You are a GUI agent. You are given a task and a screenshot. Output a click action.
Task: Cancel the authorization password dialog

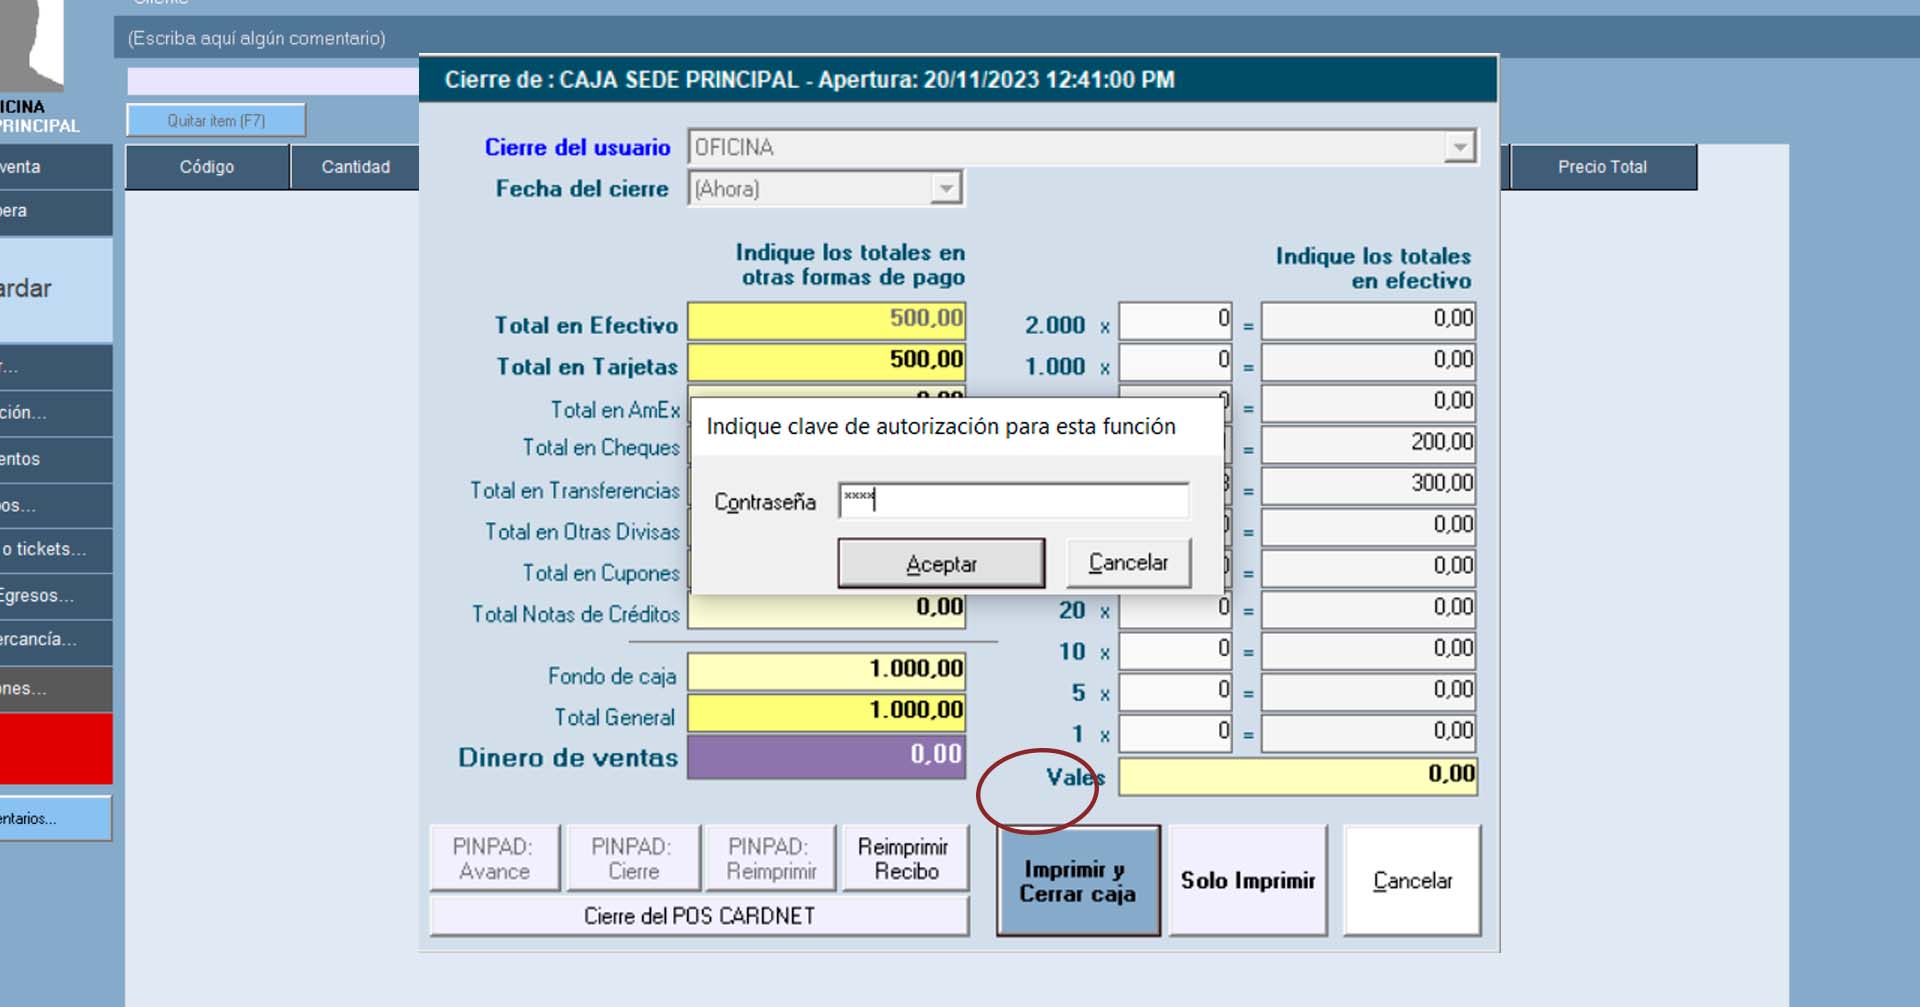click(1128, 563)
